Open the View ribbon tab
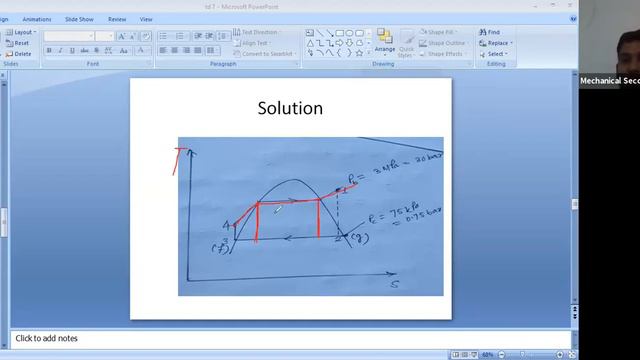640x360 pixels. pyautogui.click(x=146, y=19)
